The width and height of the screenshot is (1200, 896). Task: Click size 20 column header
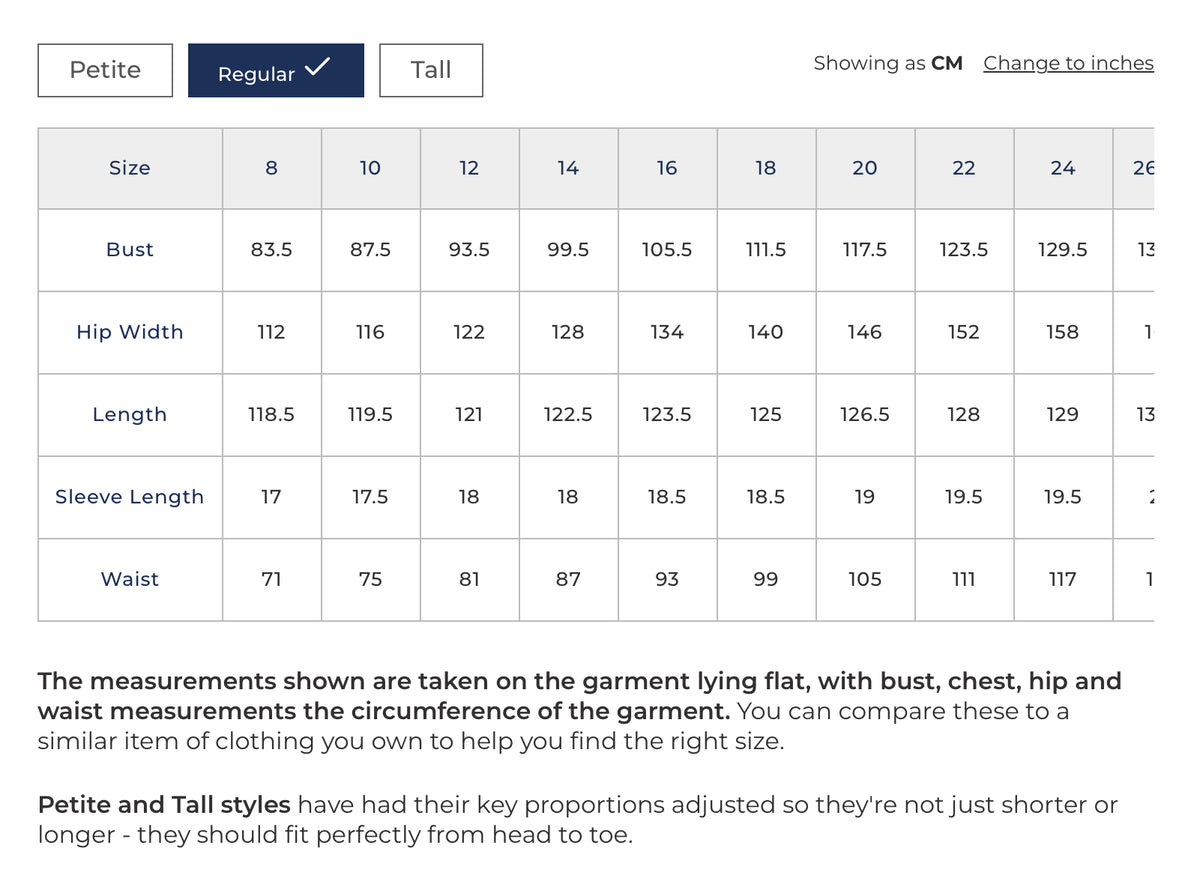(x=865, y=168)
